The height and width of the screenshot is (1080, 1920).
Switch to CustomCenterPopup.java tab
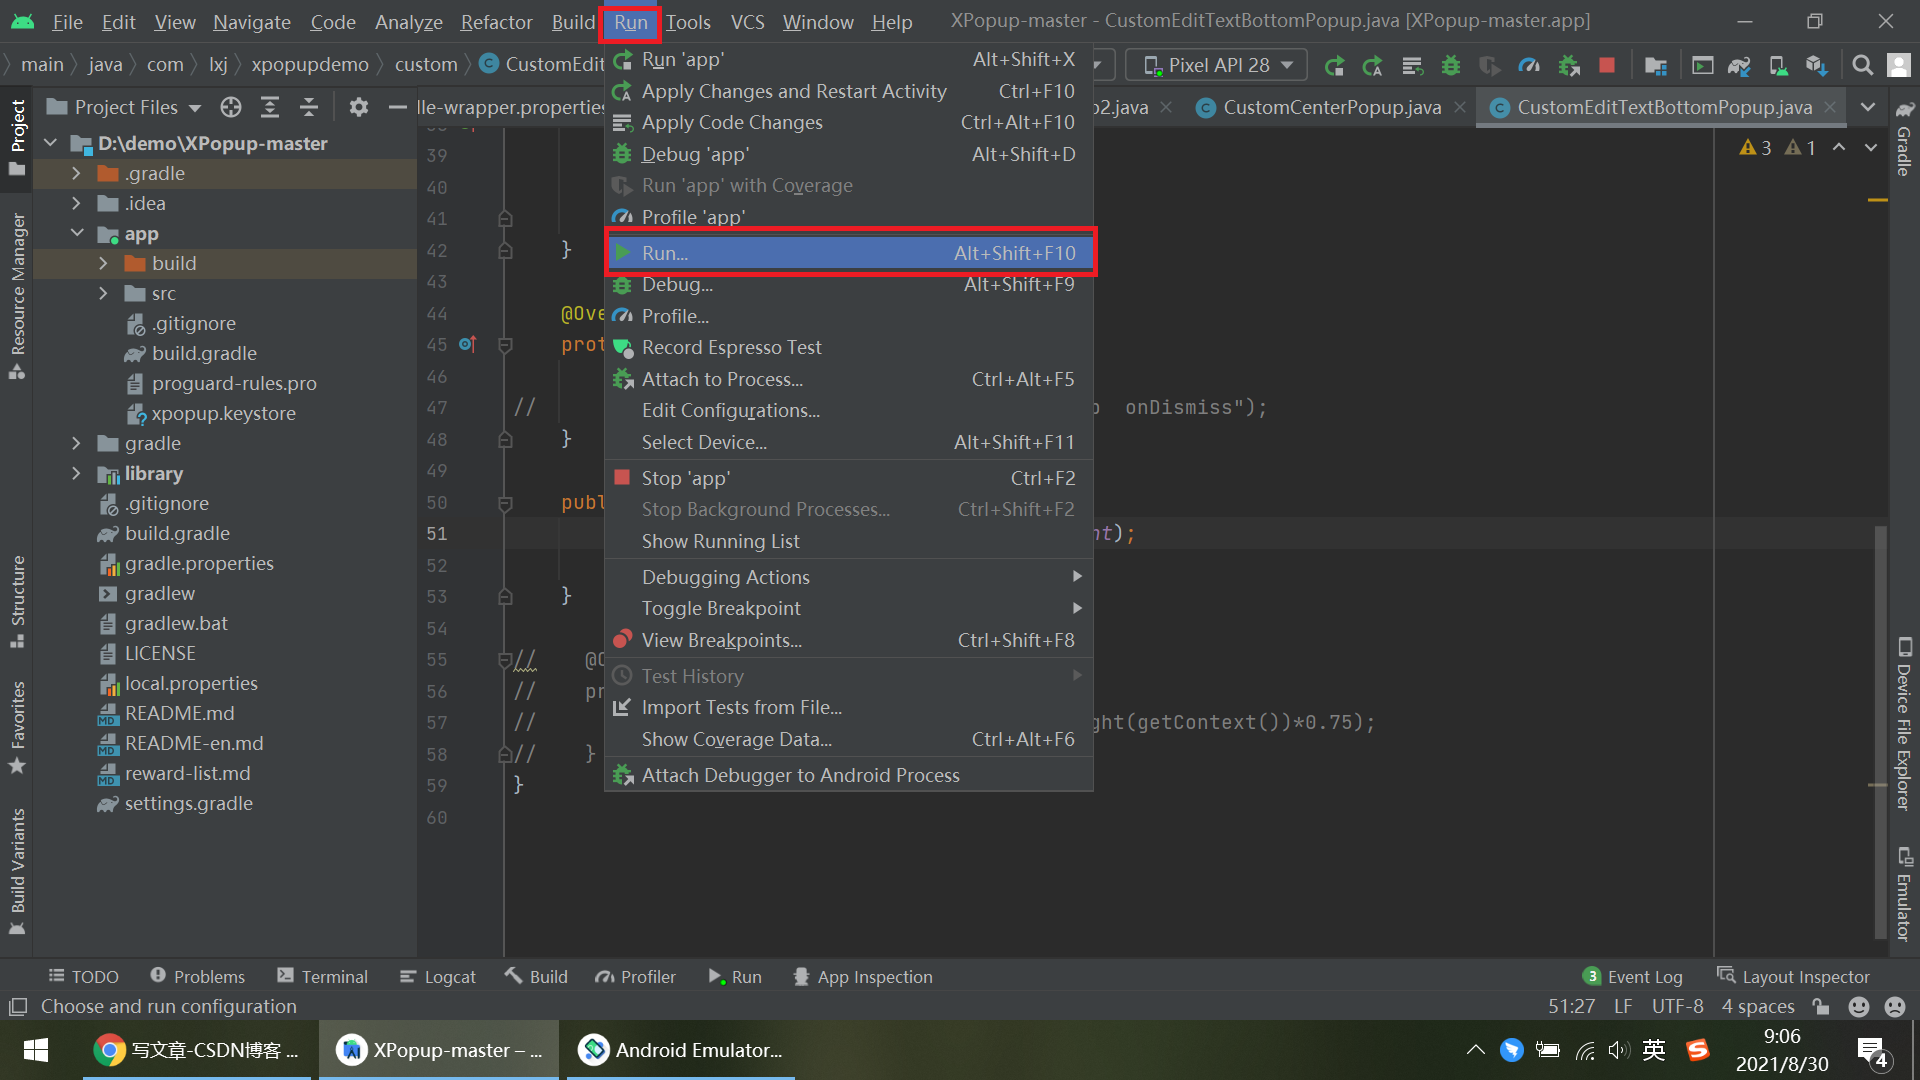tap(1330, 107)
